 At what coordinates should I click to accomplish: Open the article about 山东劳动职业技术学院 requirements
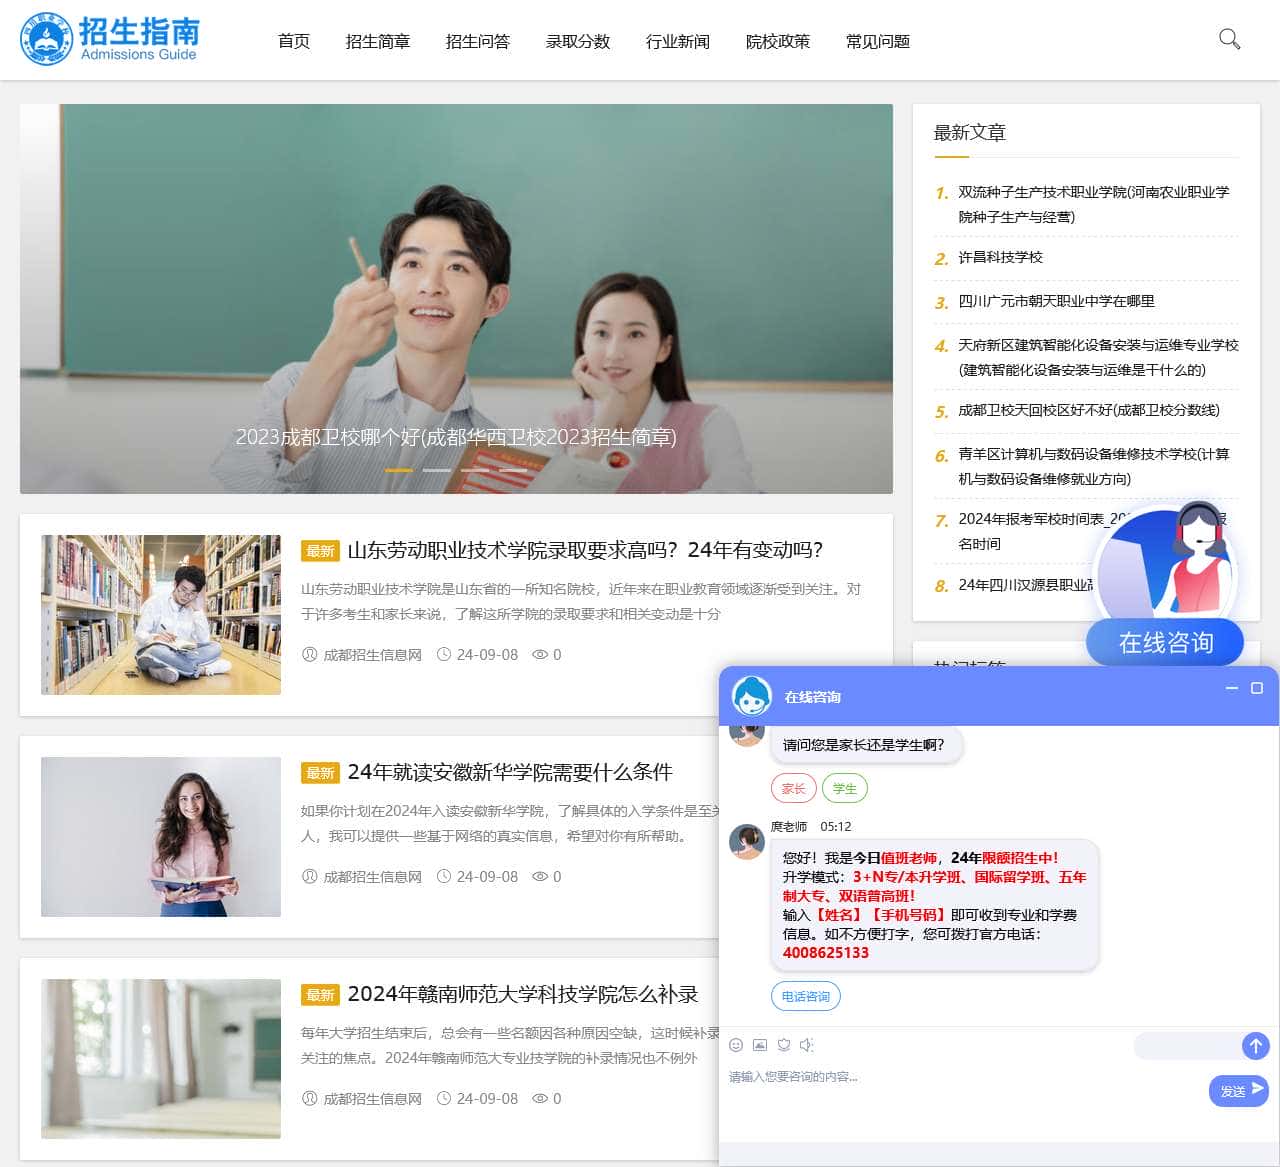point(583,550)
